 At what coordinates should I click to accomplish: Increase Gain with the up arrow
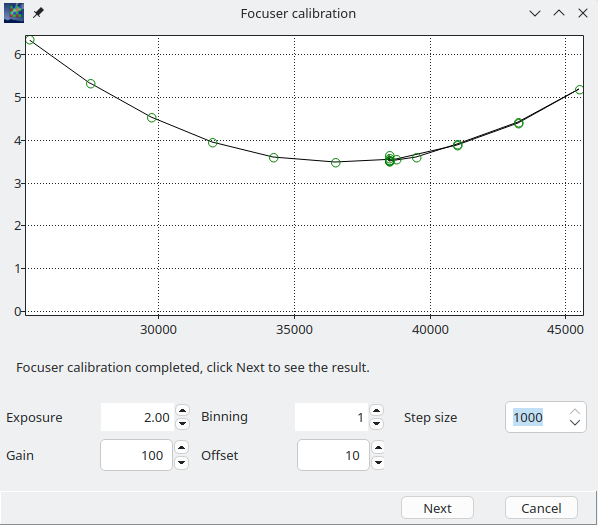(182, 448)
